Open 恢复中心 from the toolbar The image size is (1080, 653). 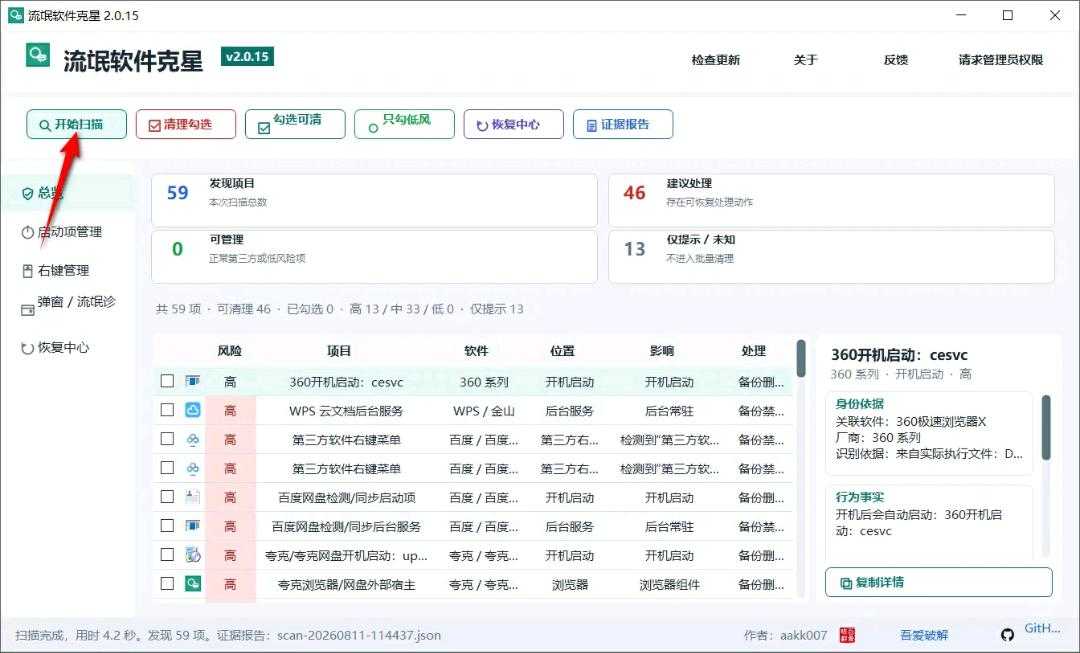(x=514, y=125)
